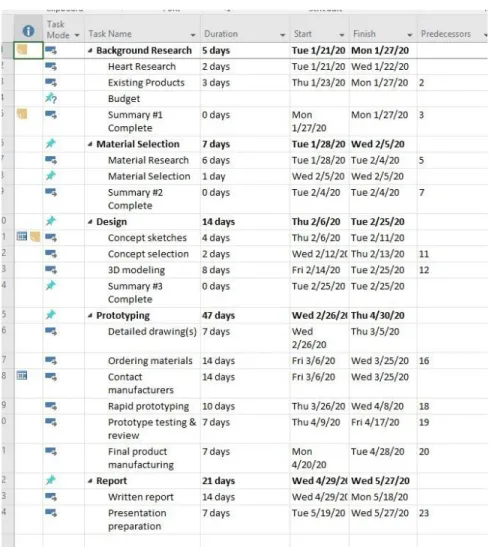
Task: Click auto-scheduled mode icon for Prototype testing & review
Action: point(51,422)
